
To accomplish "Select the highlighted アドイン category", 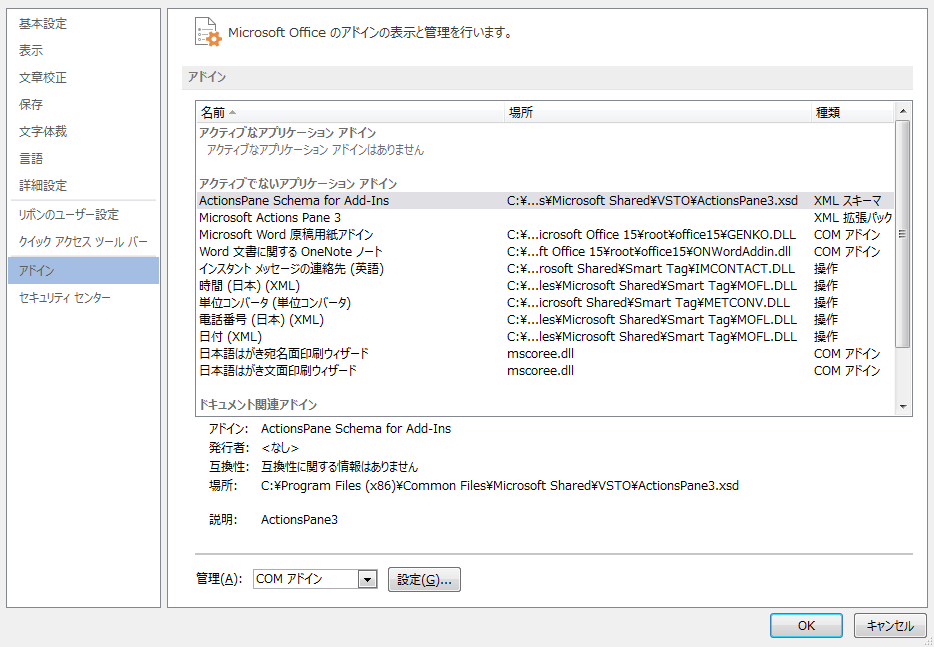I will (x=83, y=270).
